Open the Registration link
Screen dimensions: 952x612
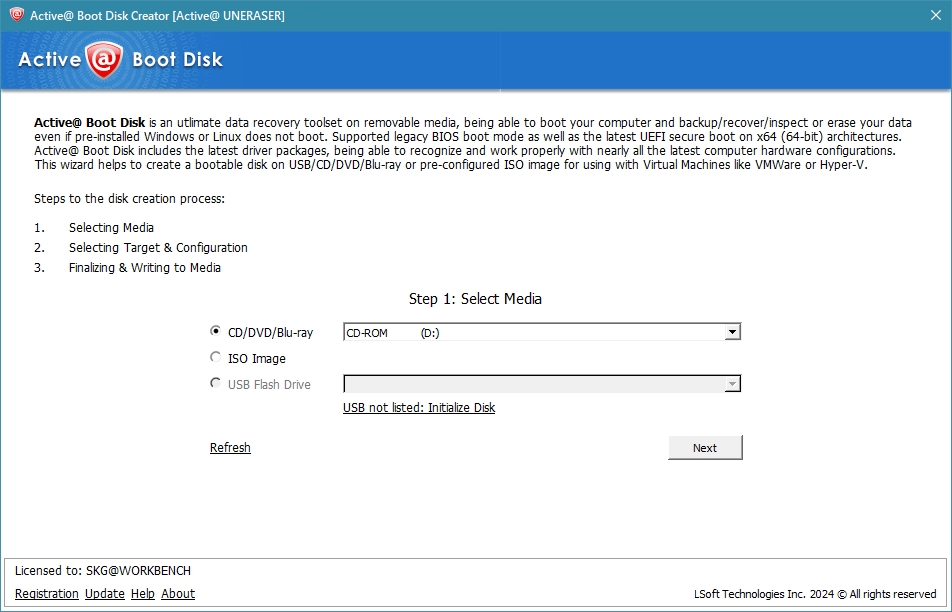coord(47,594)
